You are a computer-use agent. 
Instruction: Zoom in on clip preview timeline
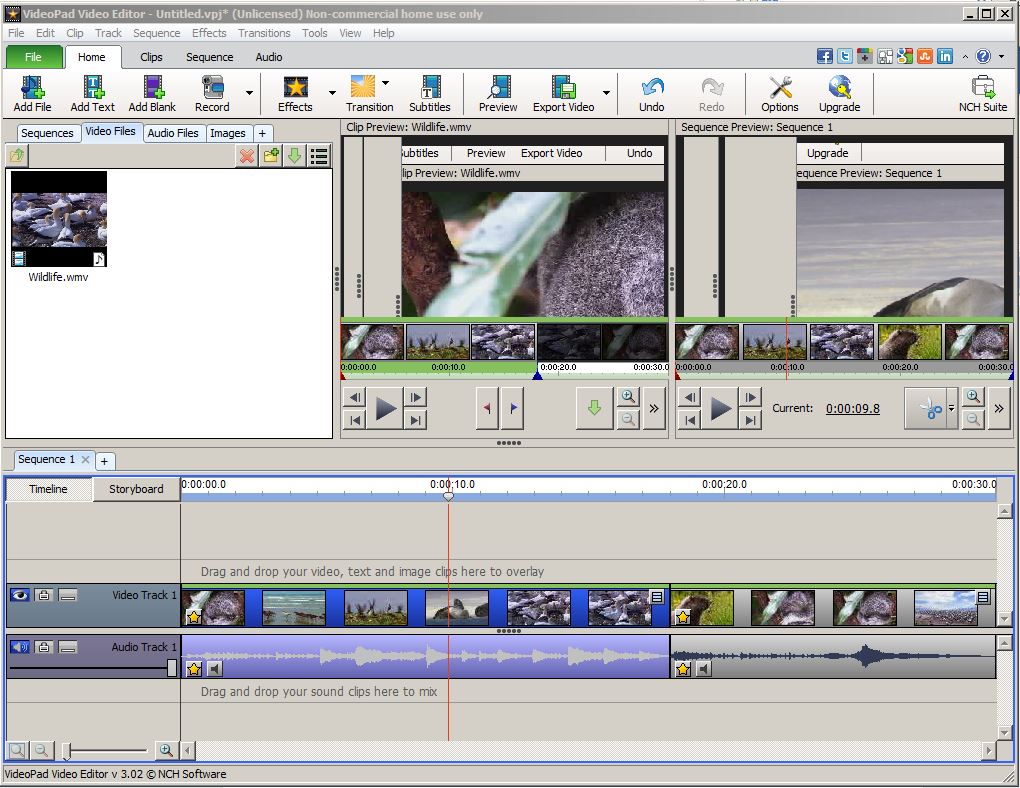(628, 396)
